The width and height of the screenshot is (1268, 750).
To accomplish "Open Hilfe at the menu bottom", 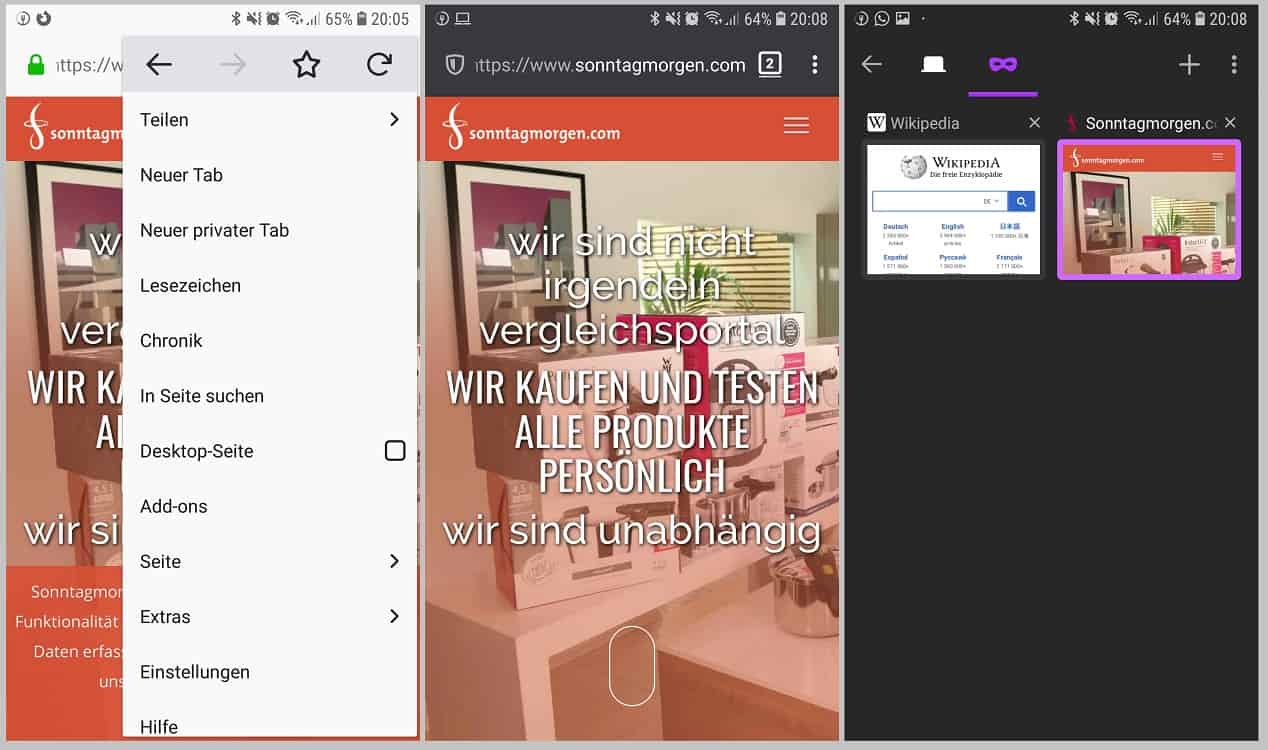I will tap(270, 722).
